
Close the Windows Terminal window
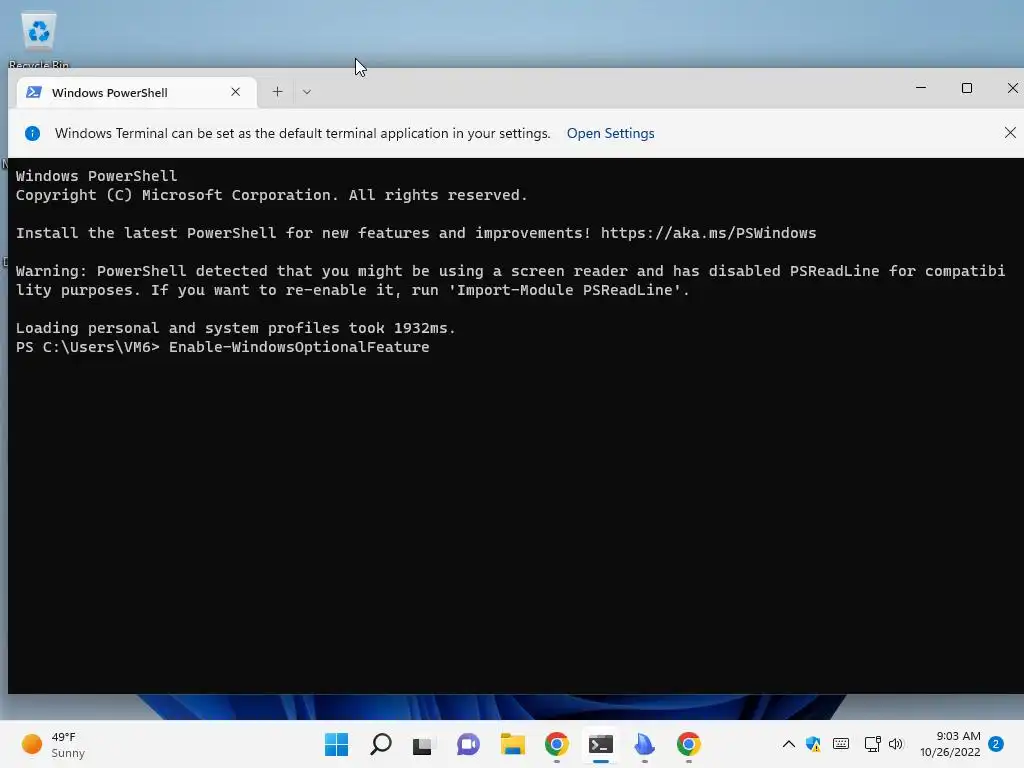(1012, 88)
